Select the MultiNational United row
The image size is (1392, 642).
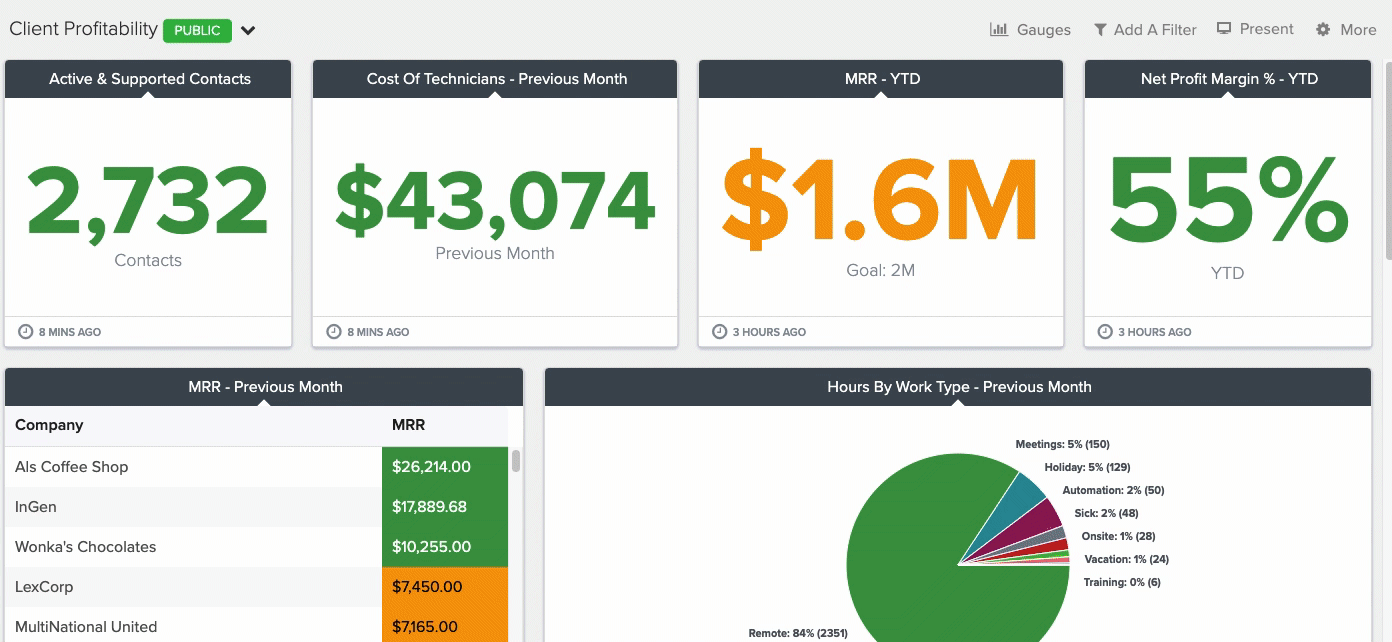pyautogui.click(x=256, y=625)
